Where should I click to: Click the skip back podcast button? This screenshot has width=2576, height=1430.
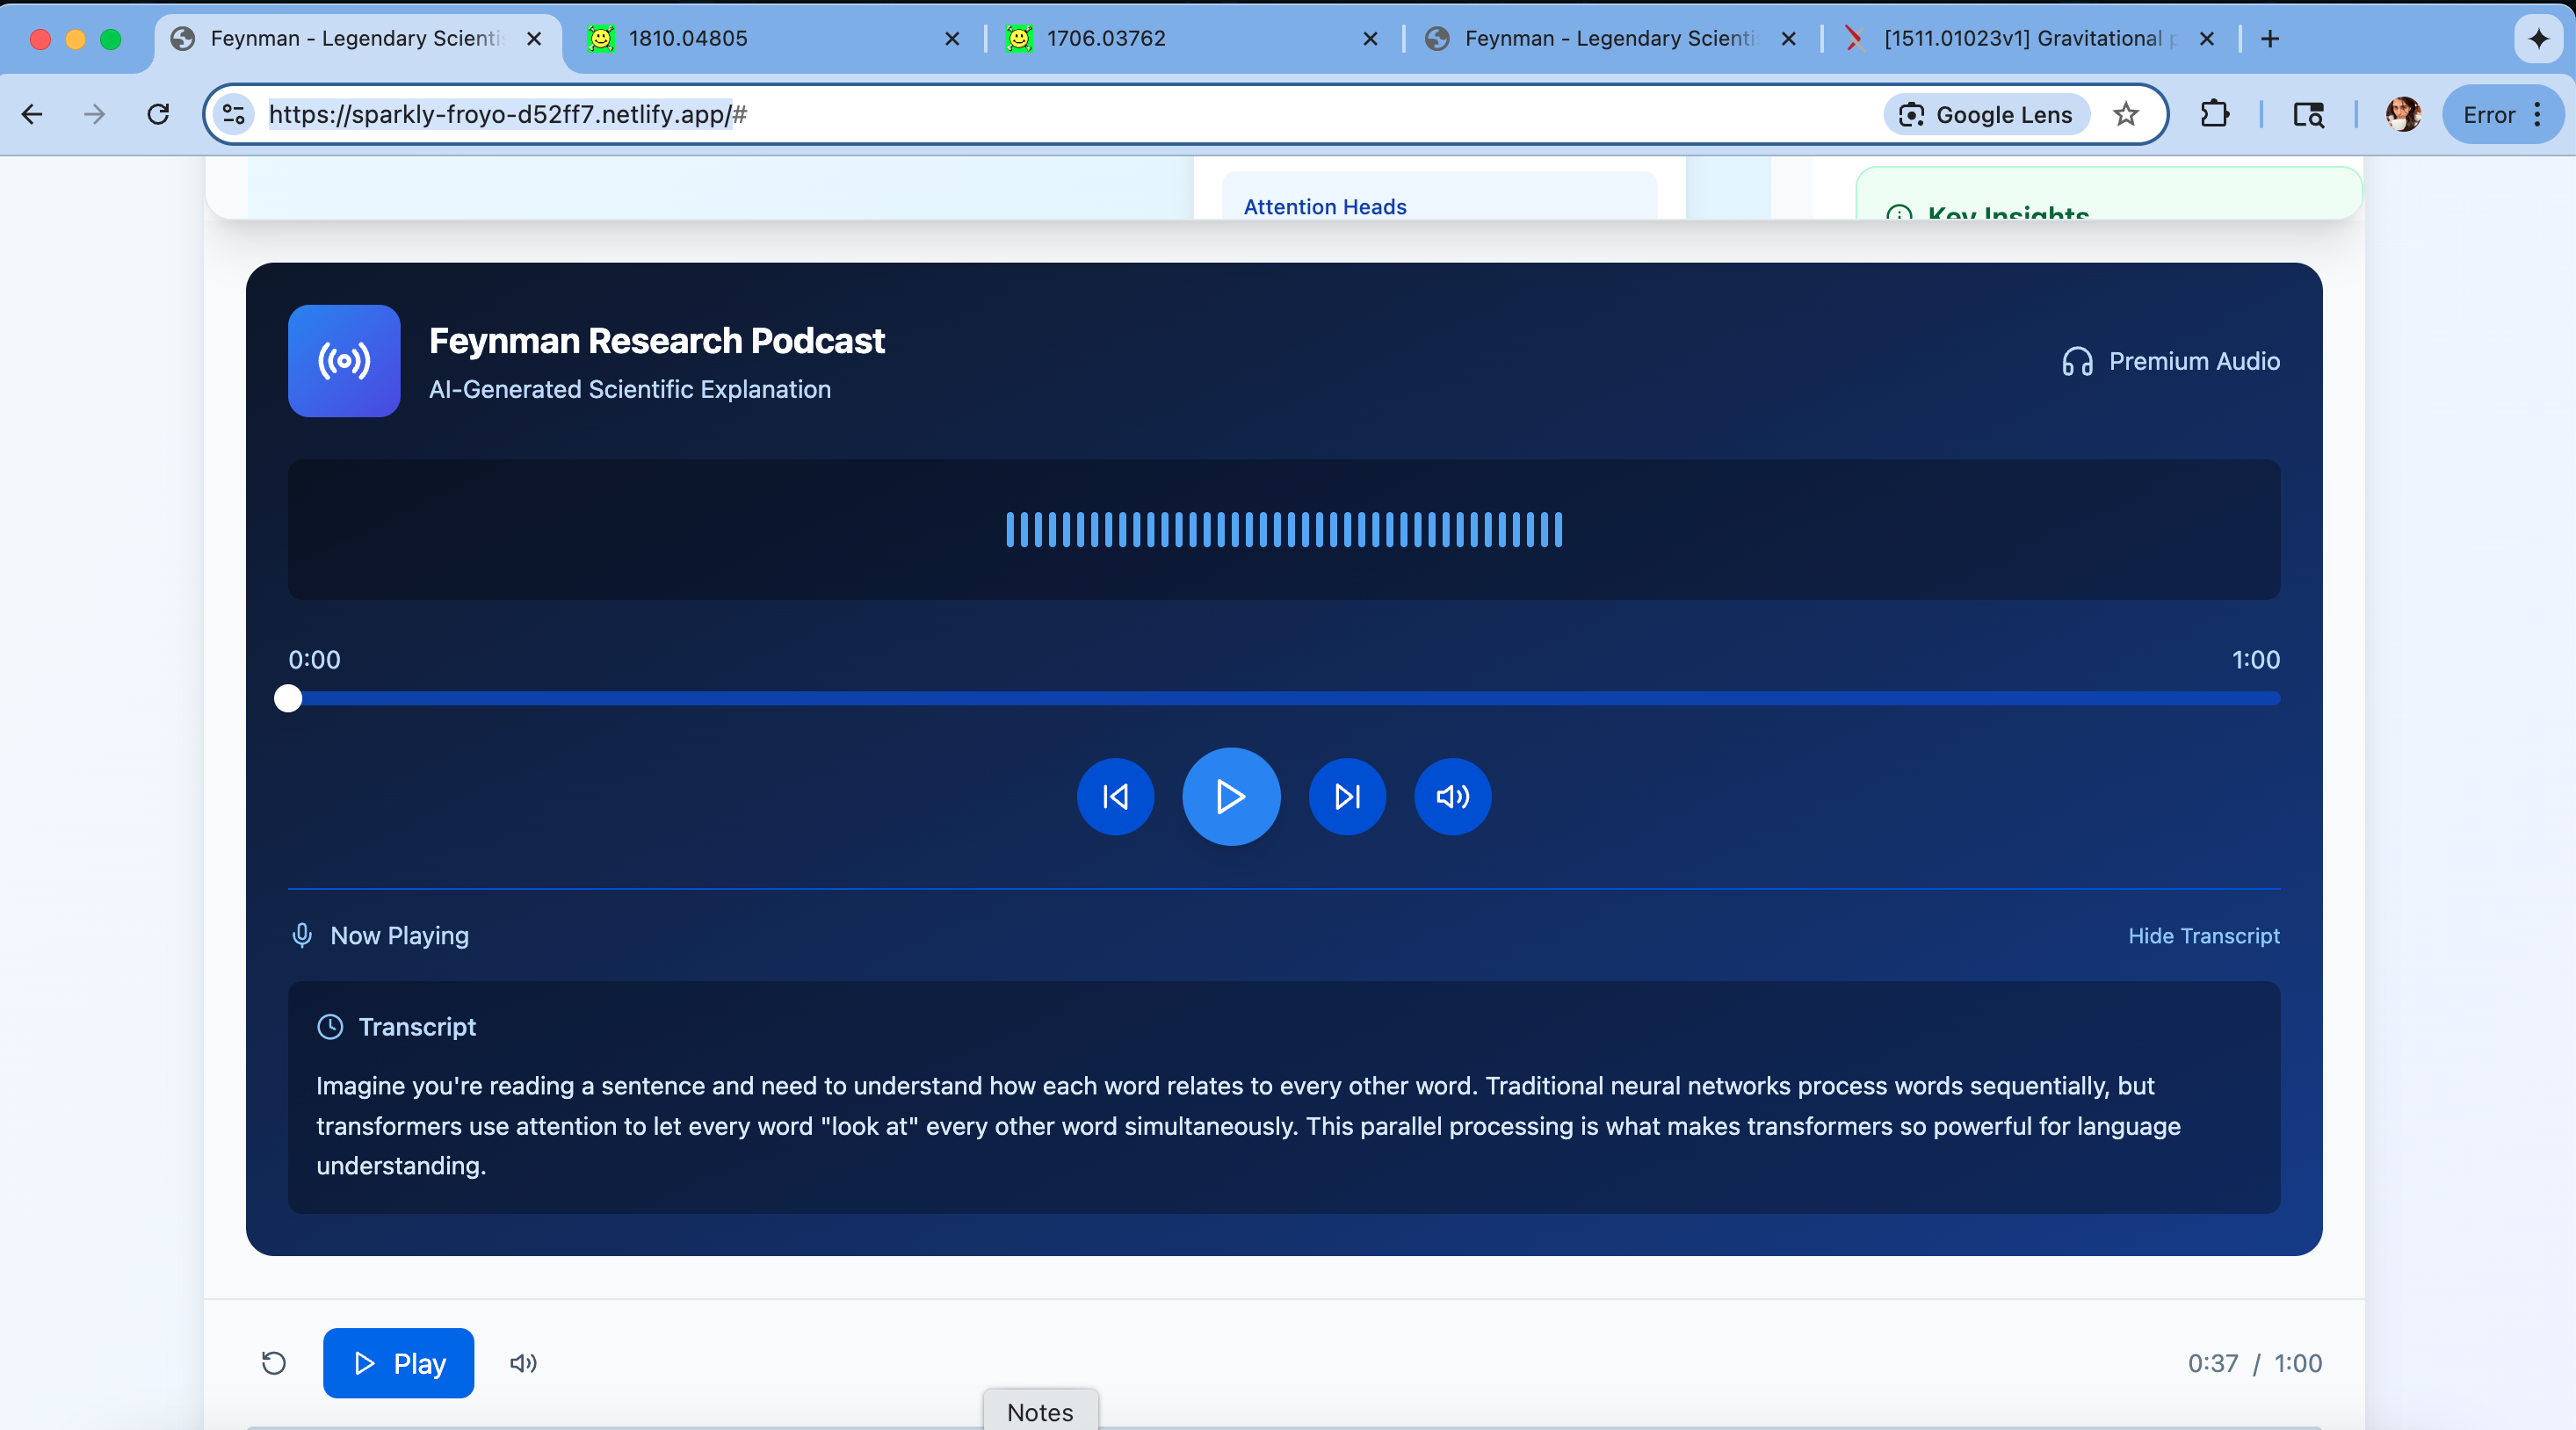(1115, 797)
